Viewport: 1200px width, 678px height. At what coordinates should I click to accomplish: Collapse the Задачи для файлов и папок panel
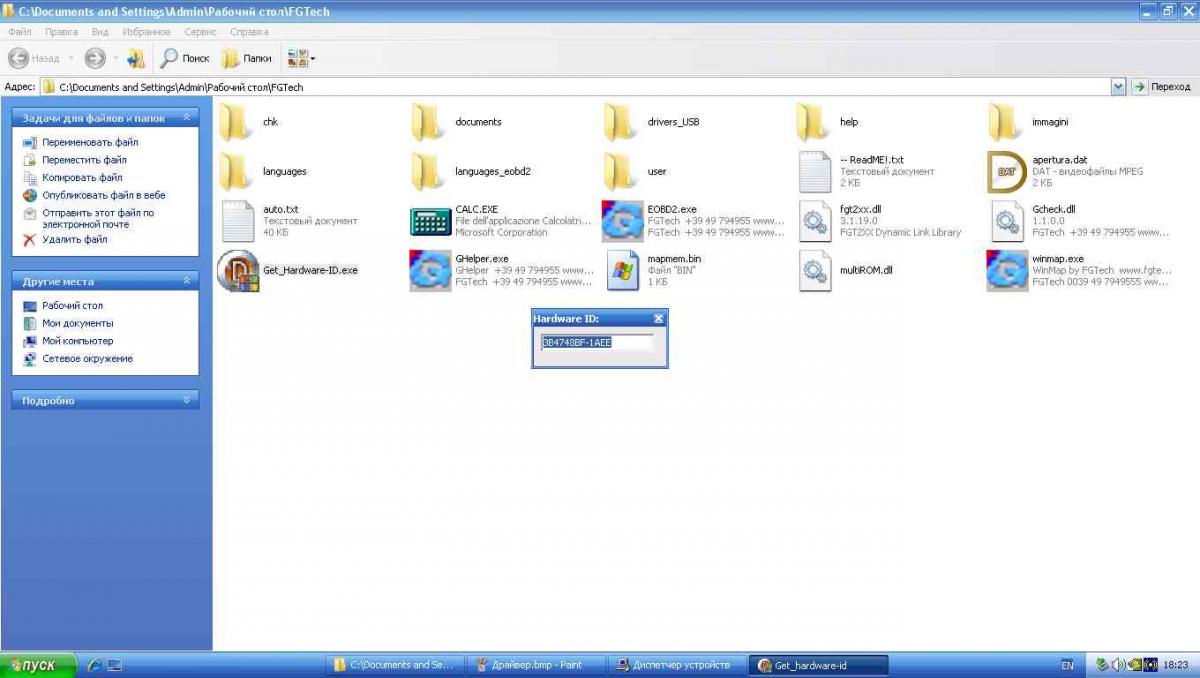coord(186,118)
